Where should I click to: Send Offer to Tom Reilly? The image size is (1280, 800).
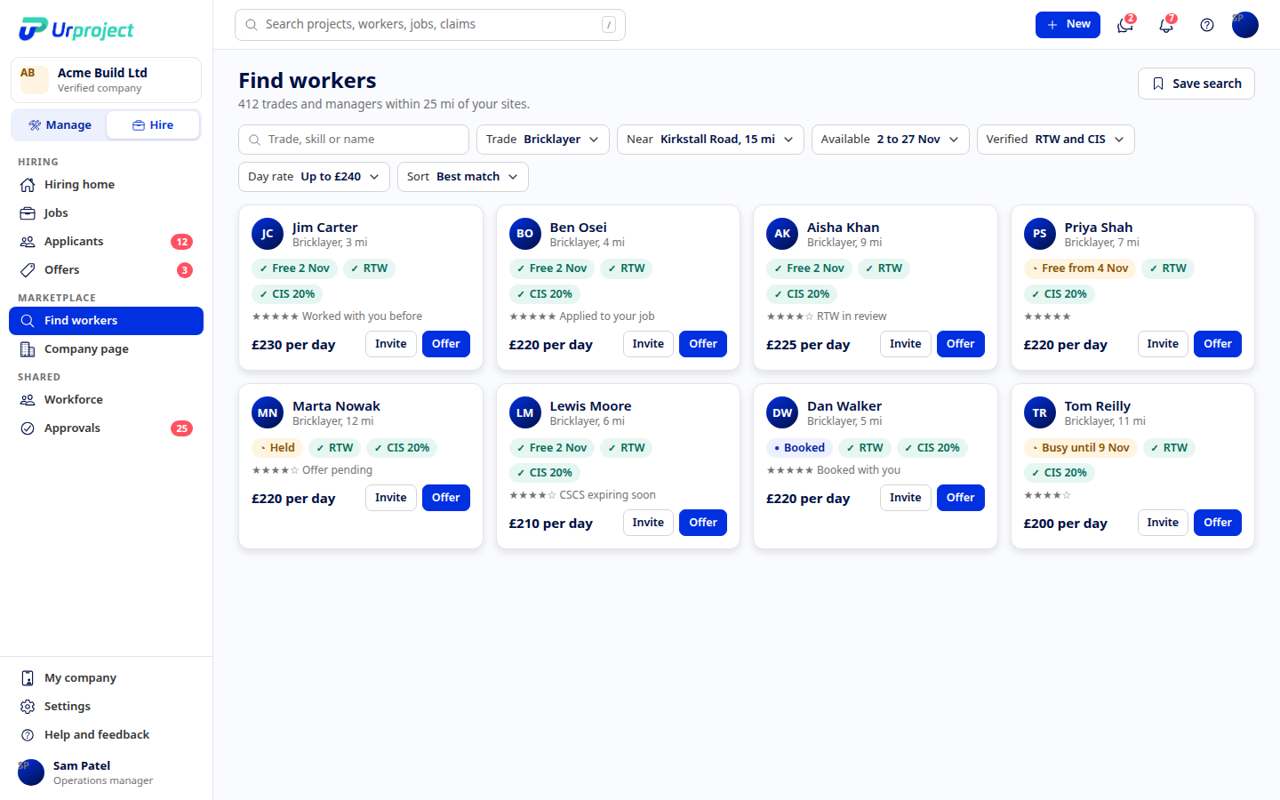coord(1218,523)
